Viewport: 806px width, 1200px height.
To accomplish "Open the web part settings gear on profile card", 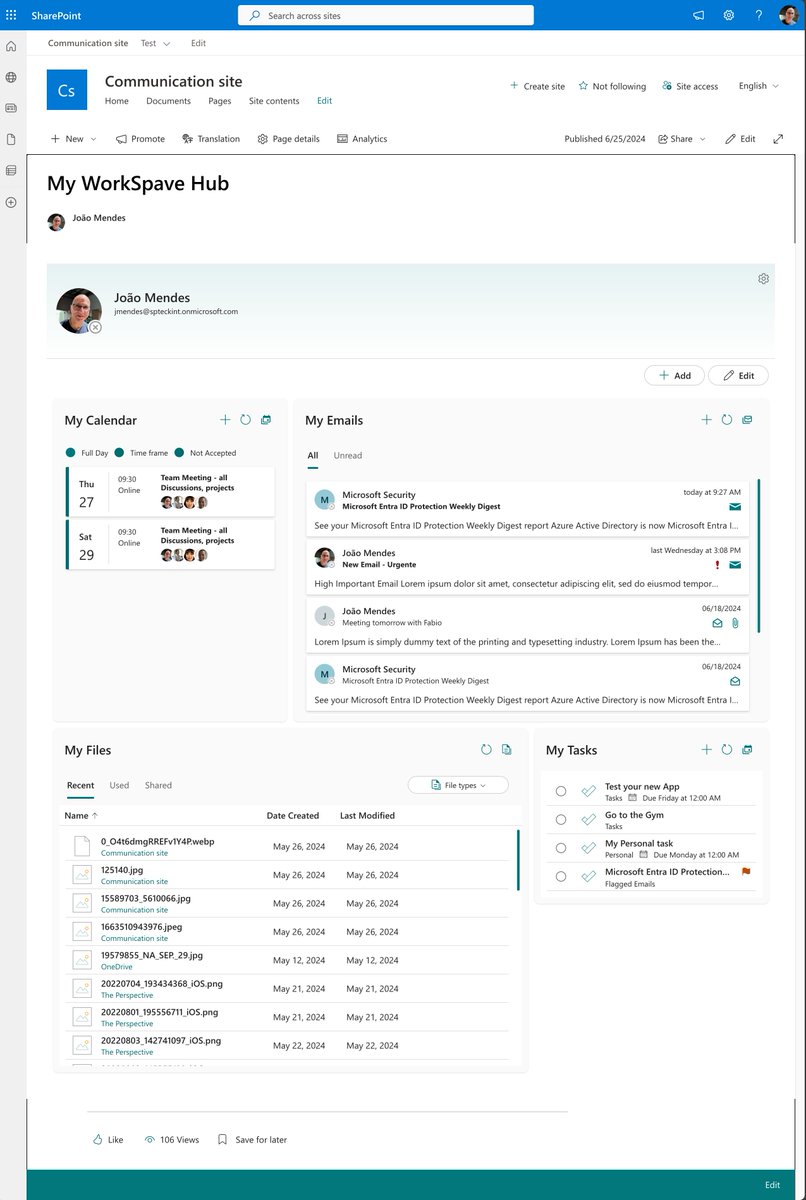I will point(763,279).
